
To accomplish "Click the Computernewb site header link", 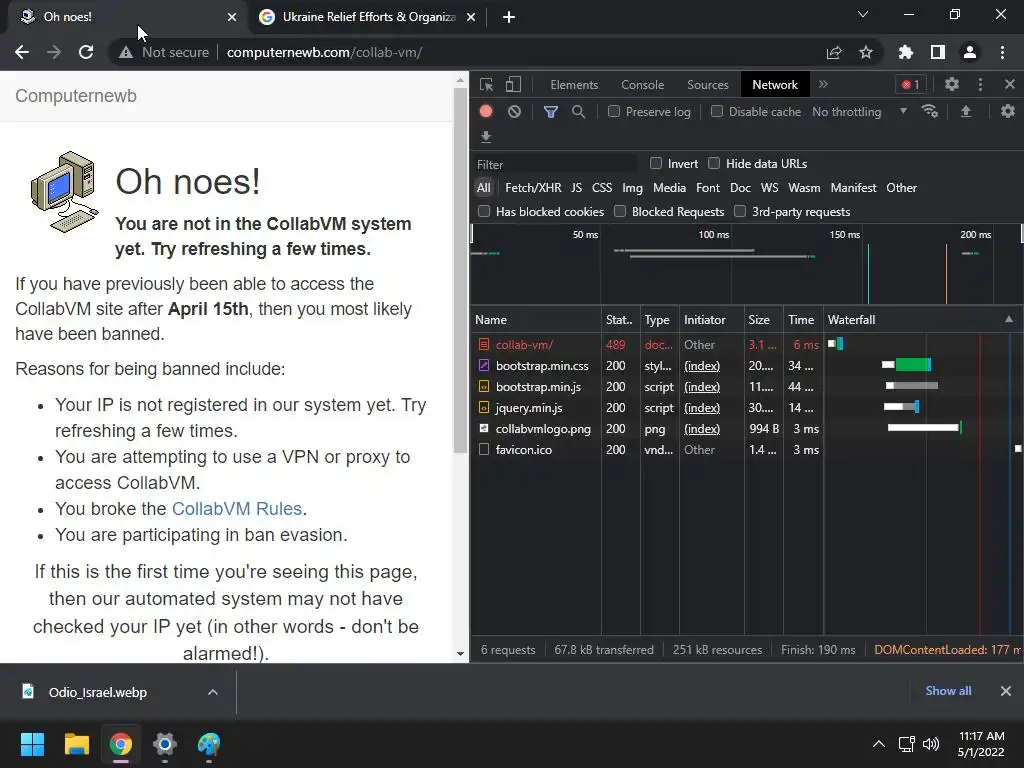I will (76, 96).
